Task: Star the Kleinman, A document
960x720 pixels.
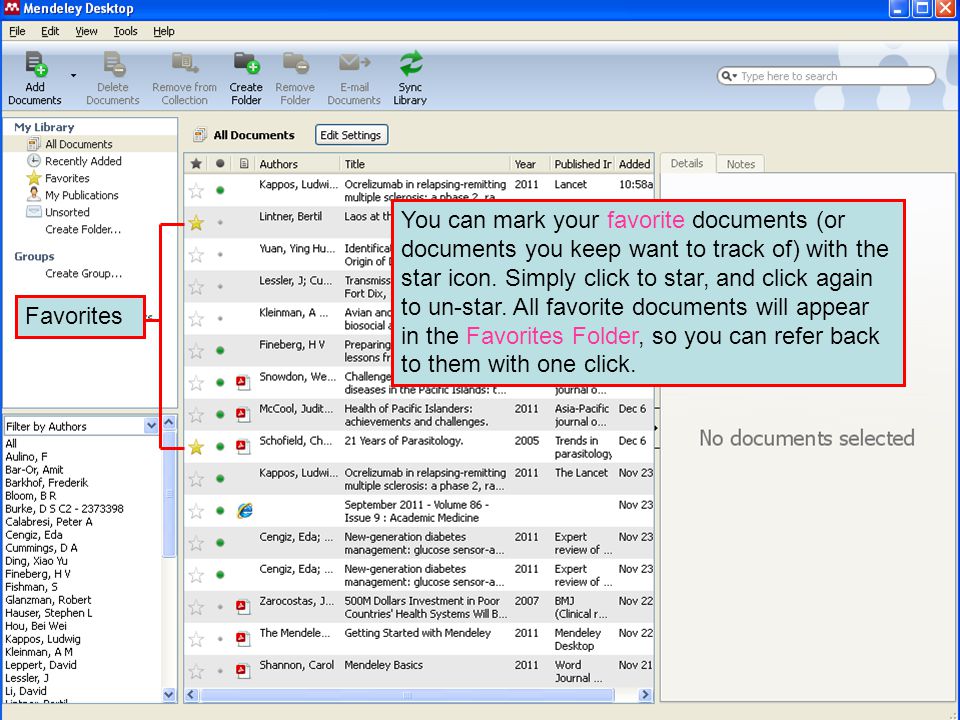Action: [196, 318]
